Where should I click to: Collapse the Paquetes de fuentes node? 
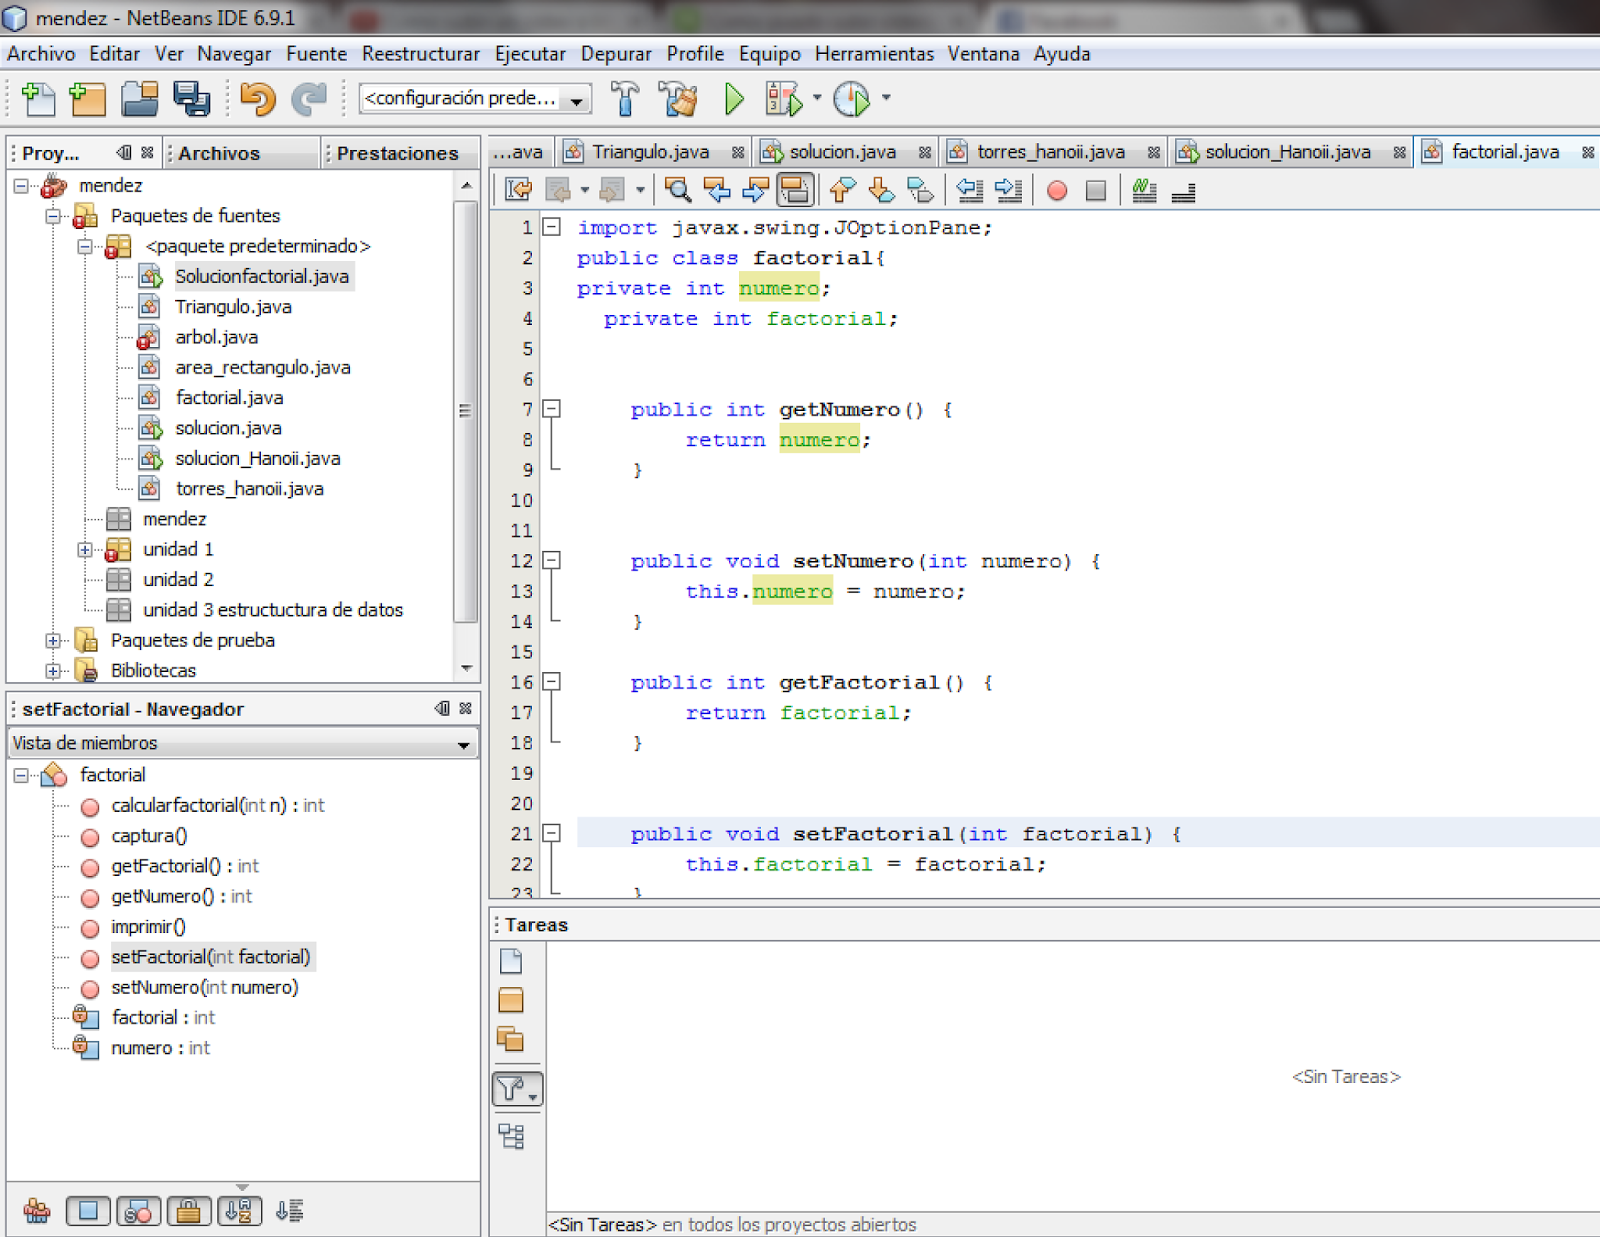pyautogui.click(x=53, y=215)
